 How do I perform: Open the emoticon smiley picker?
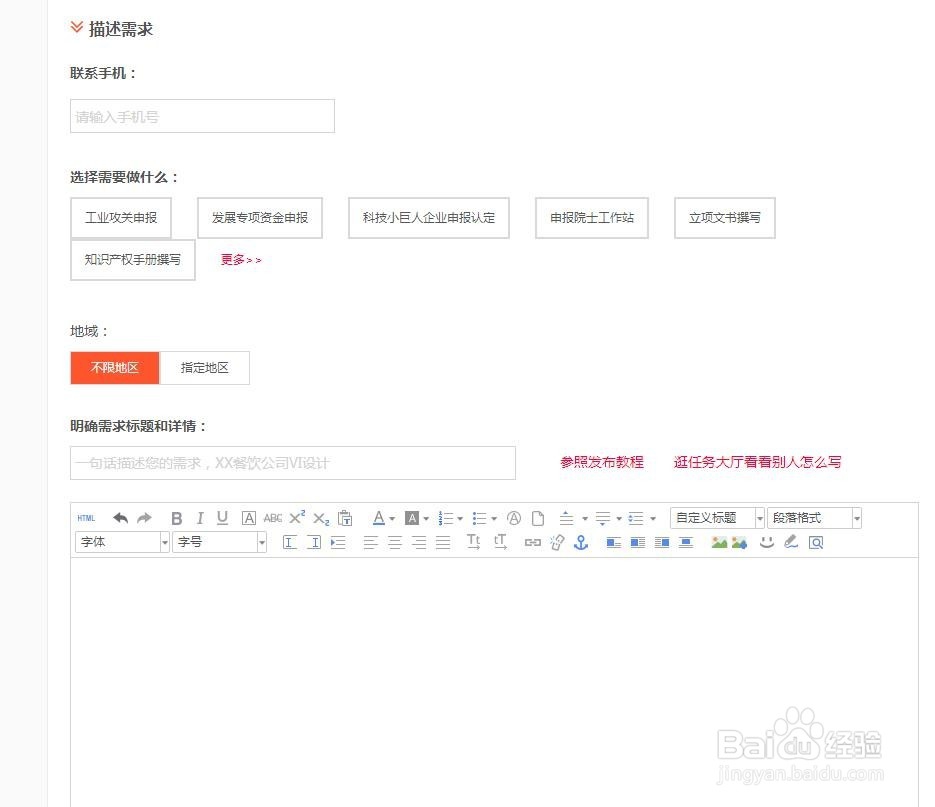point(767,542)
